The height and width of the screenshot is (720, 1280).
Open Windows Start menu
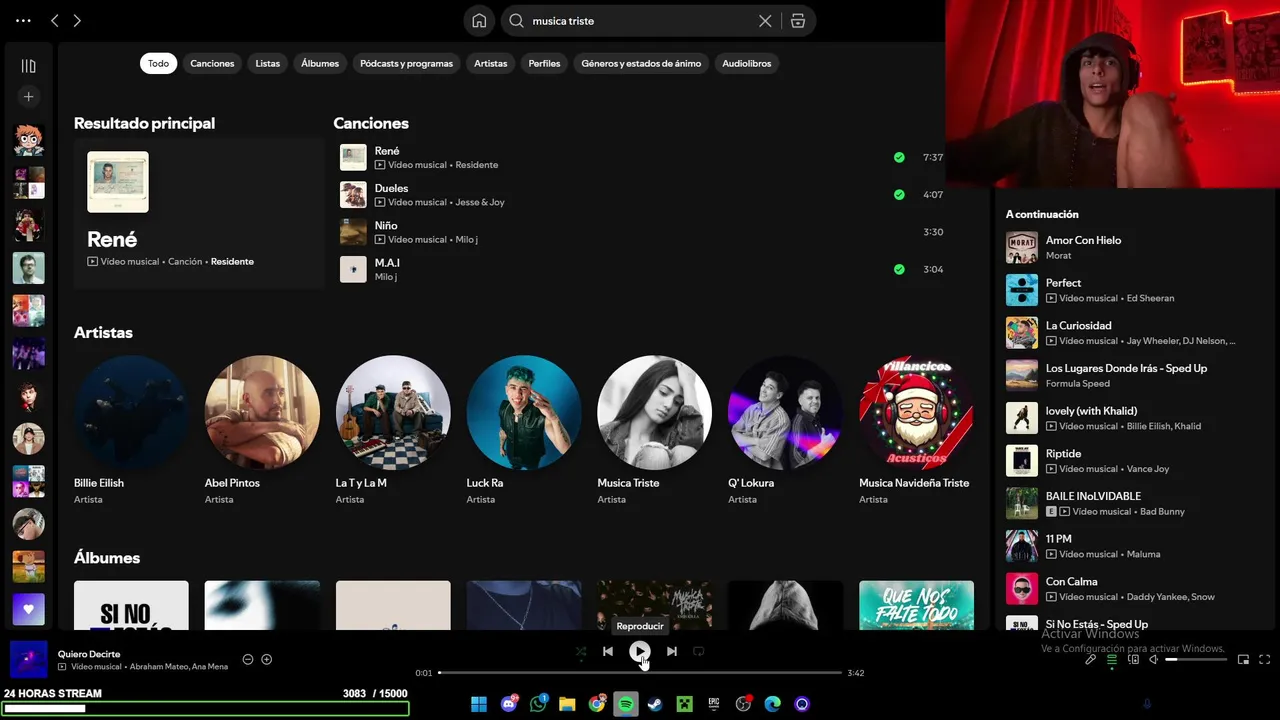[479, 704]
